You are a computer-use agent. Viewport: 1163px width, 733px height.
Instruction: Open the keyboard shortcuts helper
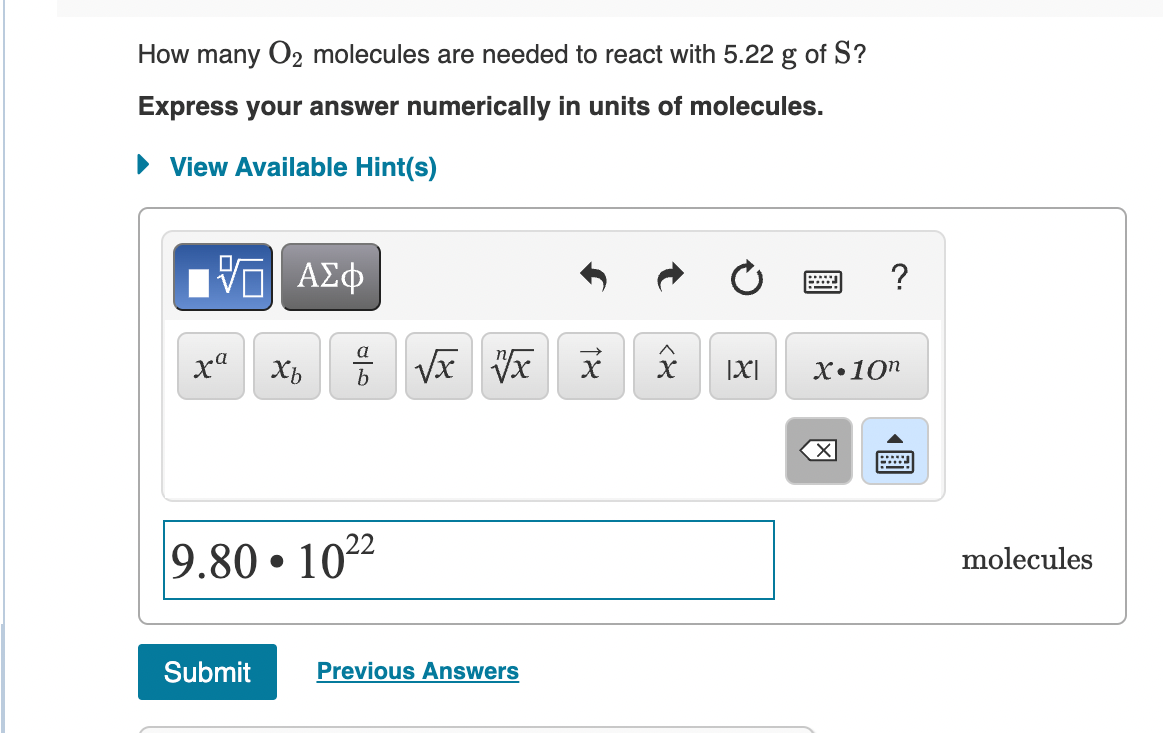pyautogui.click(x=823, y=280)
